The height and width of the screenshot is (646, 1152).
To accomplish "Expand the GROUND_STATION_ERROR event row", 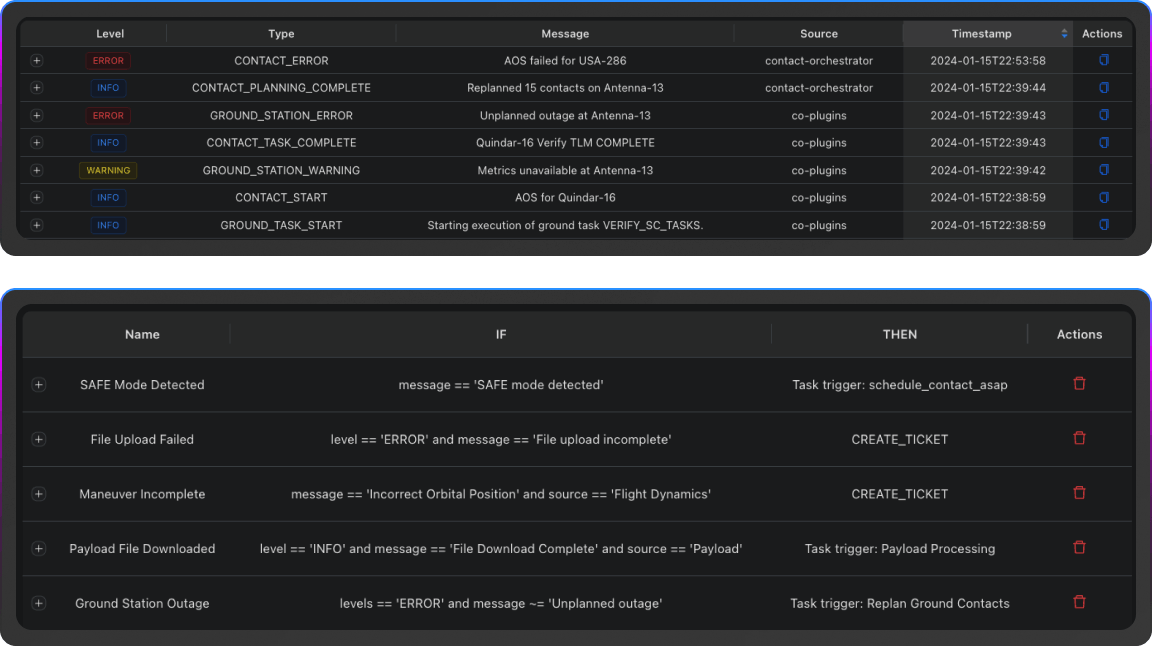I will click(37, 115).
